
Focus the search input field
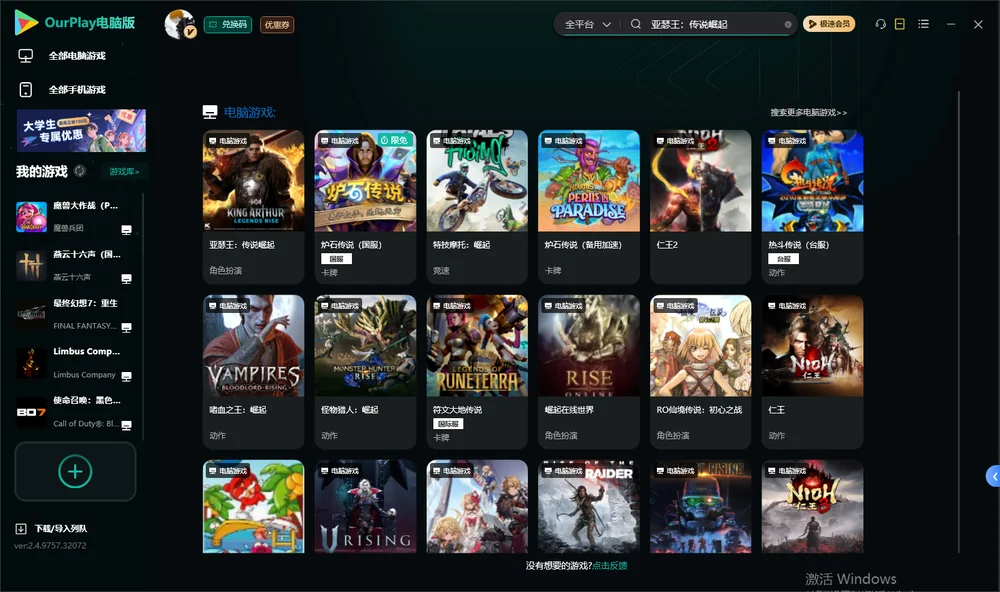click(x=716, y=24)
